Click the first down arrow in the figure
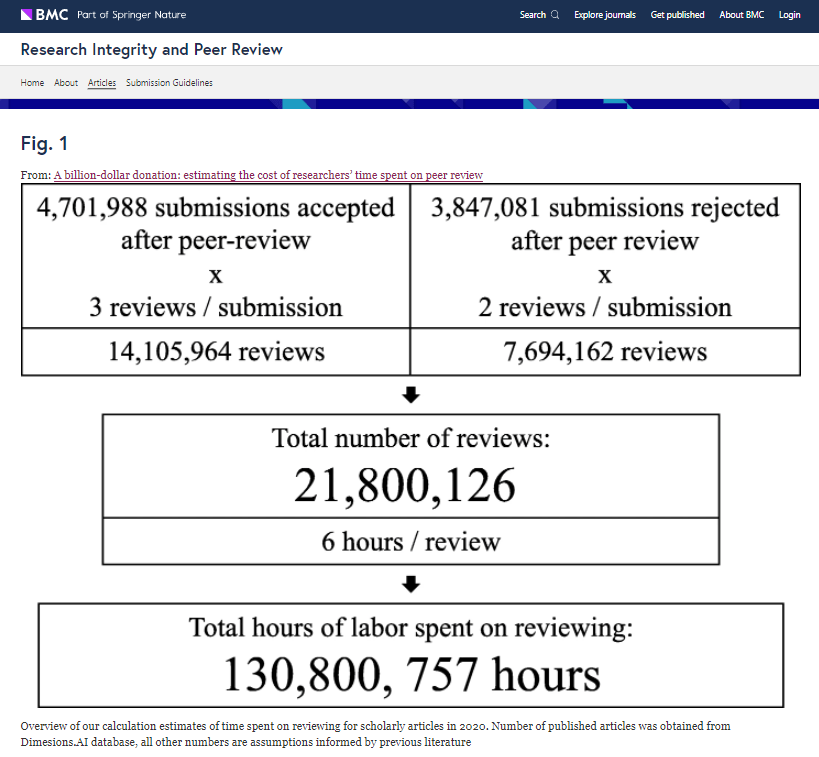Image resolution: width=819 pixels, height=757 pixels. [410, 396]
